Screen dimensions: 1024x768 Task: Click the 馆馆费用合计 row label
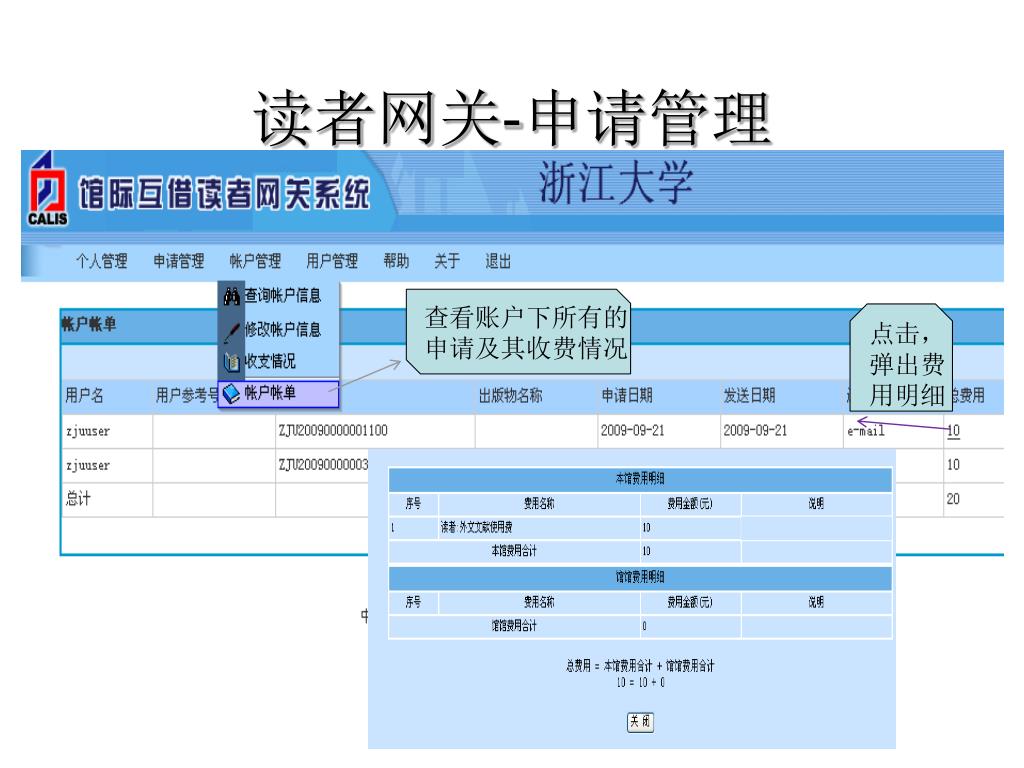[x=514, y=626]
